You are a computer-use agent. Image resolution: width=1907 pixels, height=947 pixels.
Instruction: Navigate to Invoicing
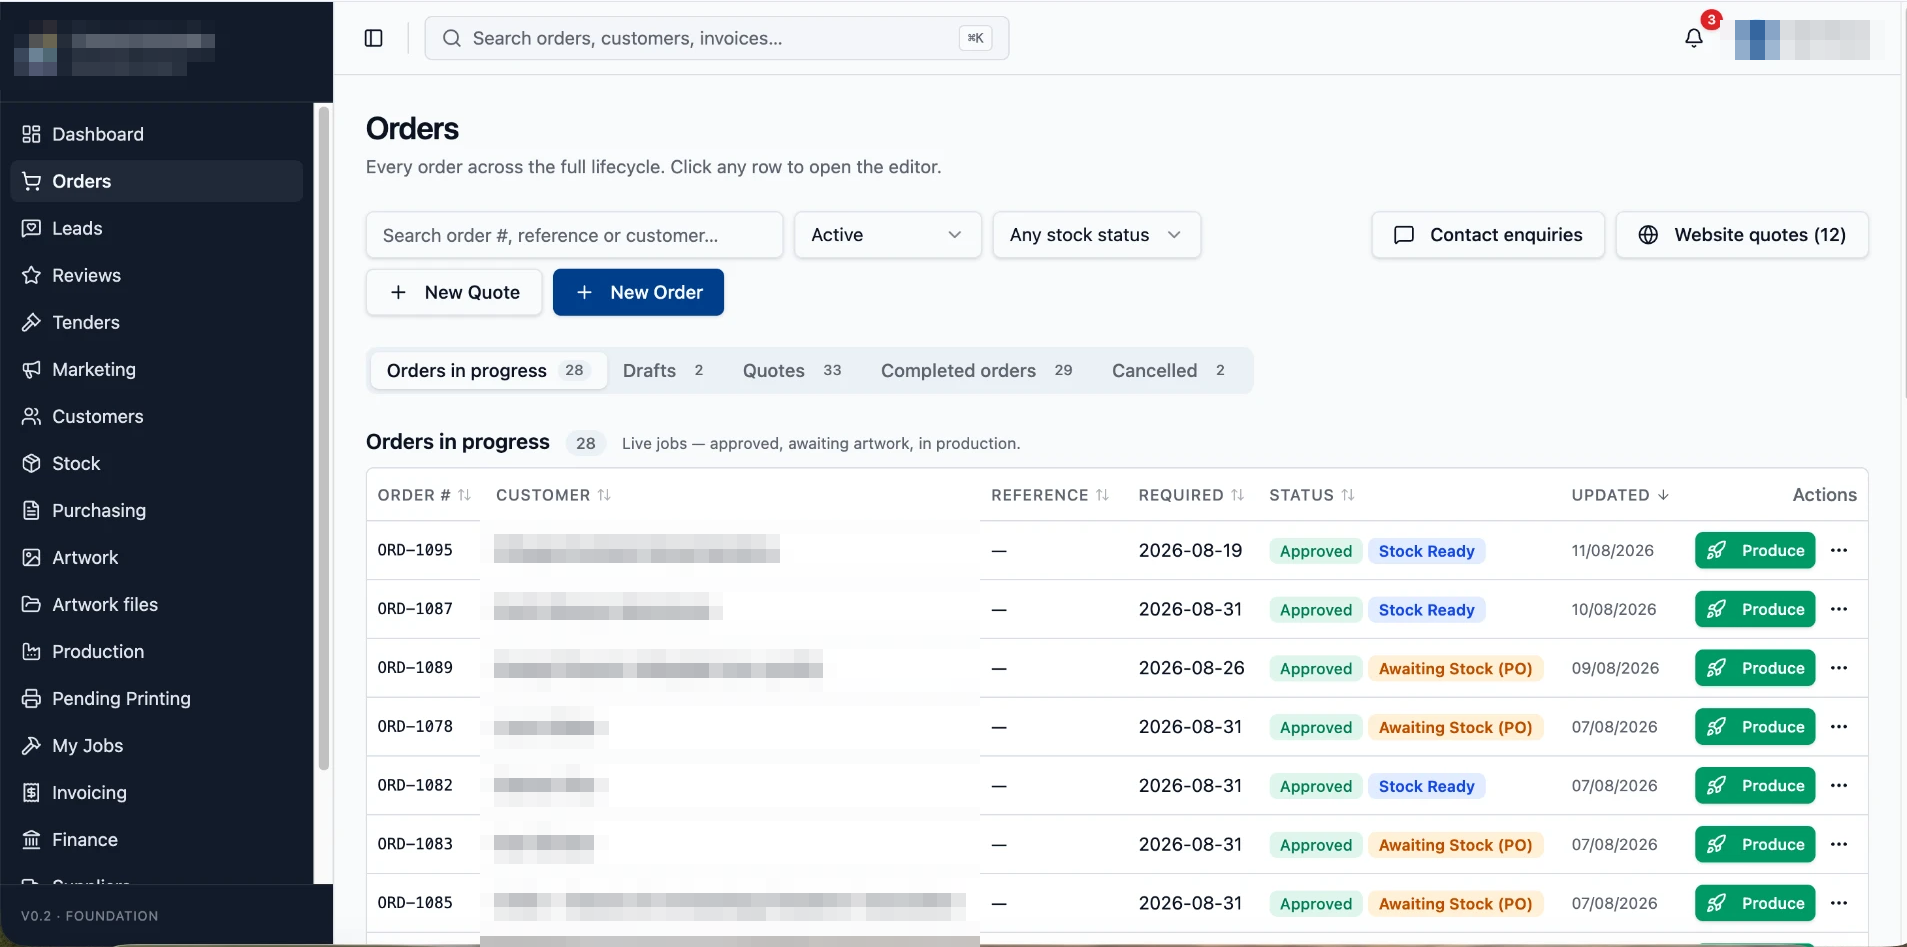coord(156,792)
